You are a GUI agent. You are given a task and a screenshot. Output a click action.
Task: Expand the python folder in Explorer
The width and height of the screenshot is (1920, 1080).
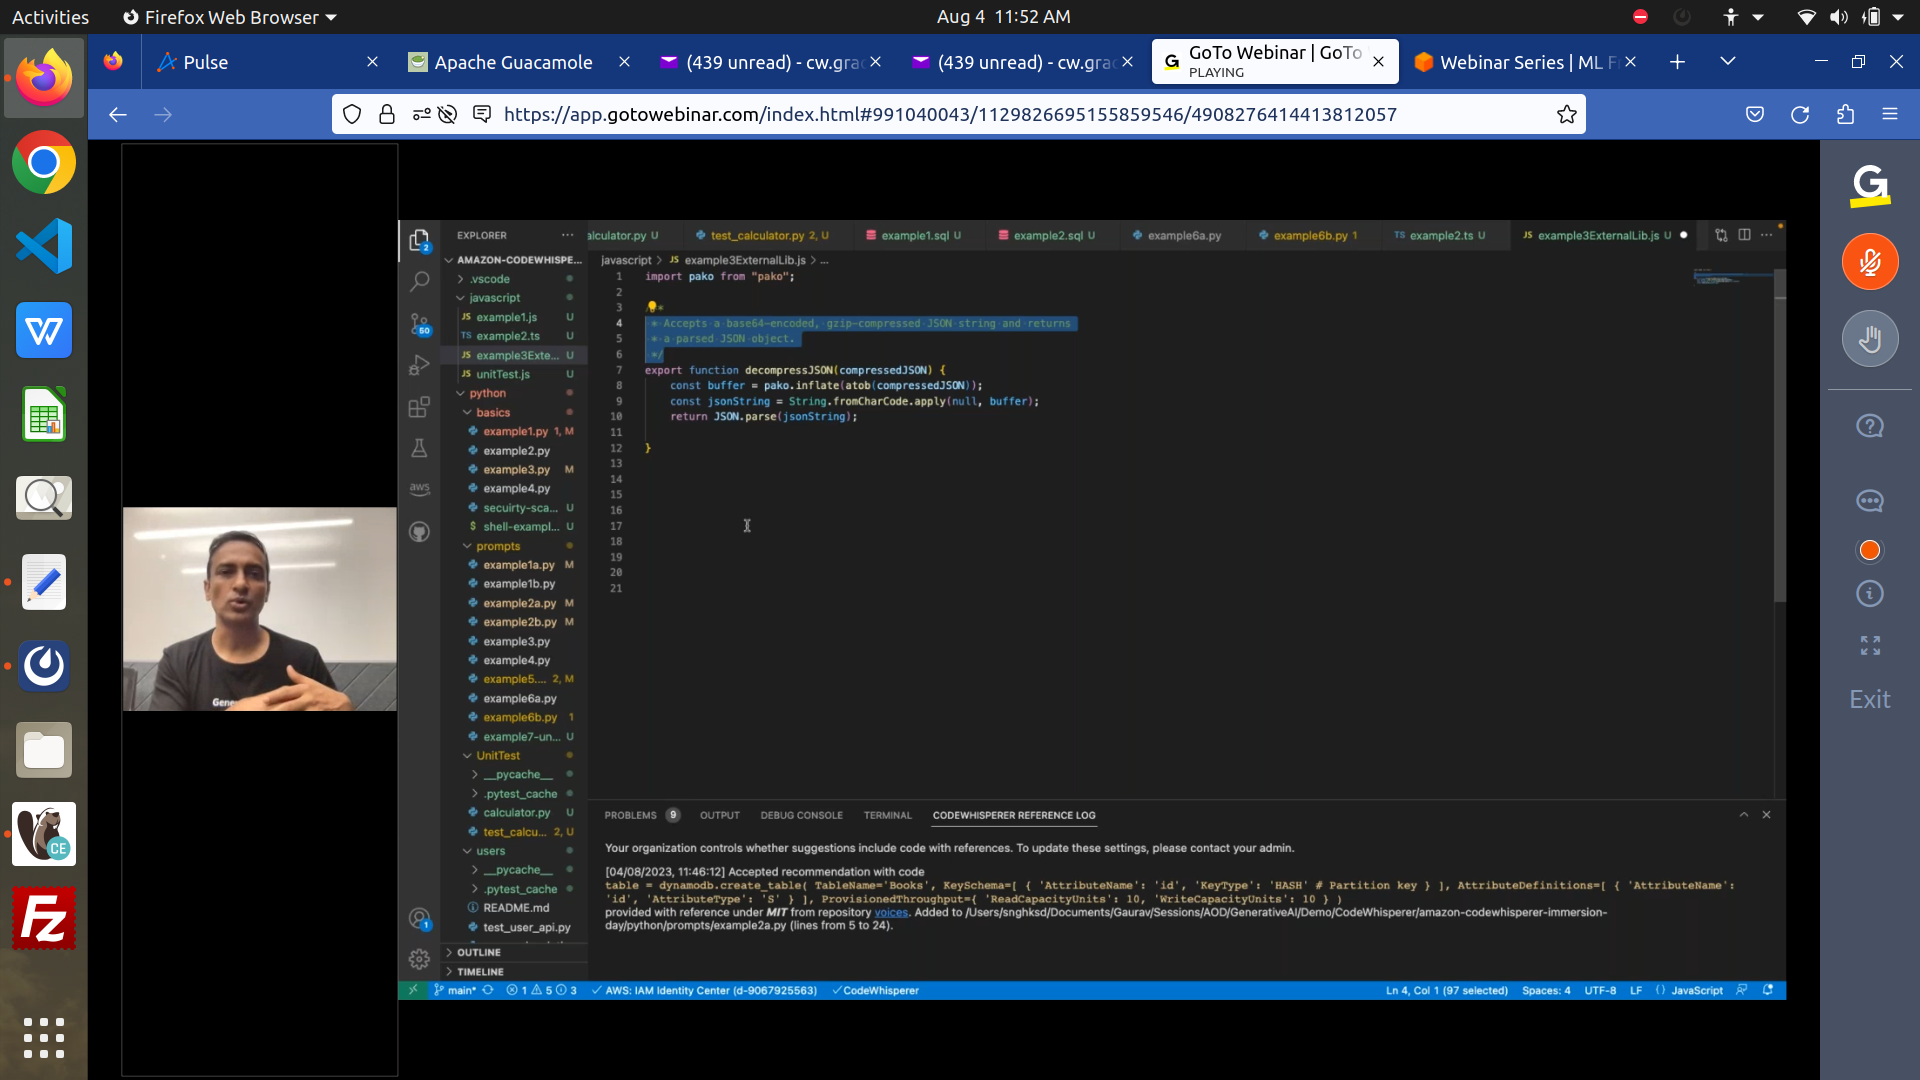[x=489, y=393]
